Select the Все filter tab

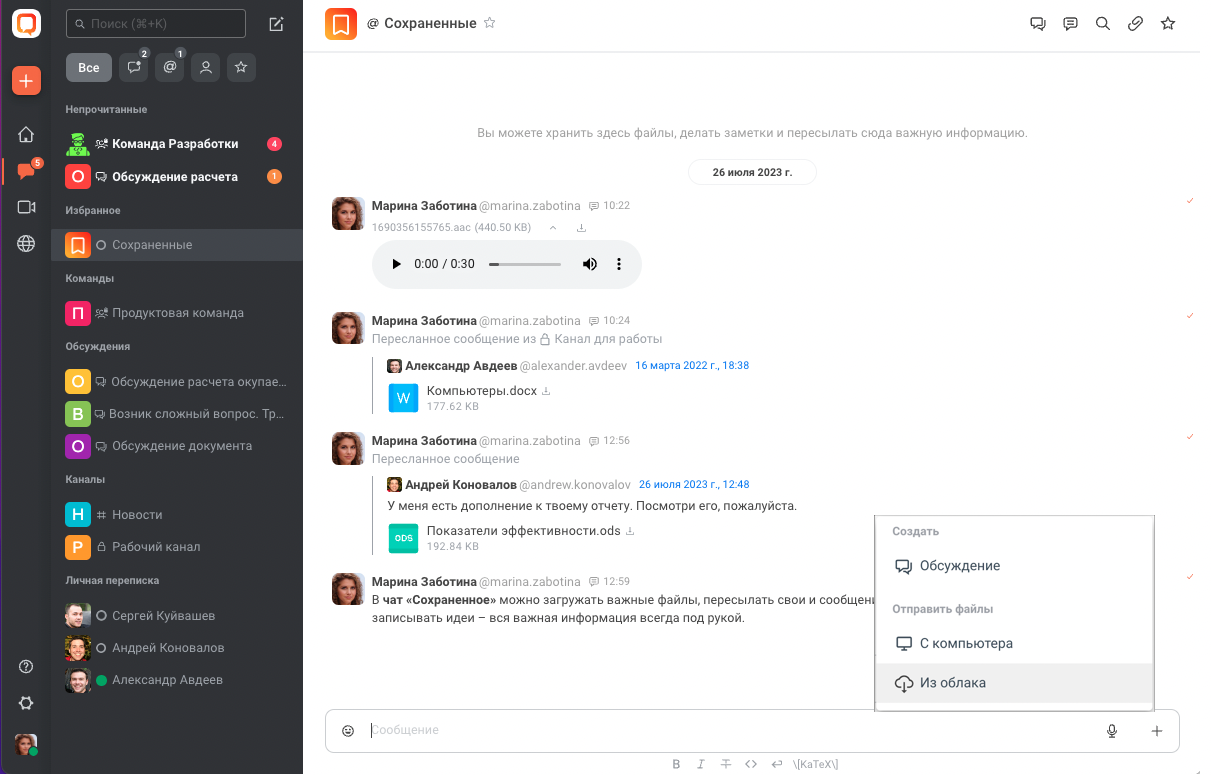coord(89,68)
